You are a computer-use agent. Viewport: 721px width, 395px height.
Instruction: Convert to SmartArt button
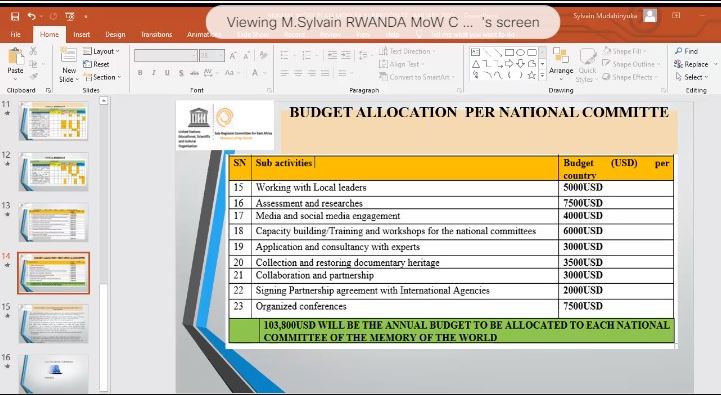pos(417,77)
